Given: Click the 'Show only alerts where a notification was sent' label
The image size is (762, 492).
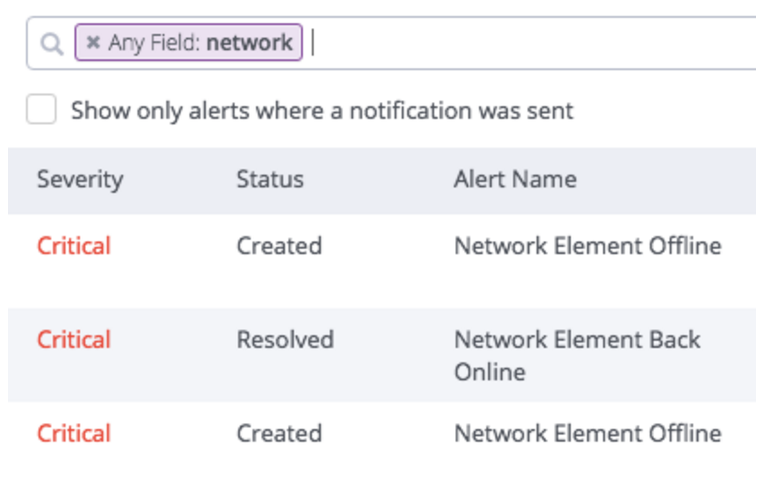Looking at the screenshot, I should 322,110.
